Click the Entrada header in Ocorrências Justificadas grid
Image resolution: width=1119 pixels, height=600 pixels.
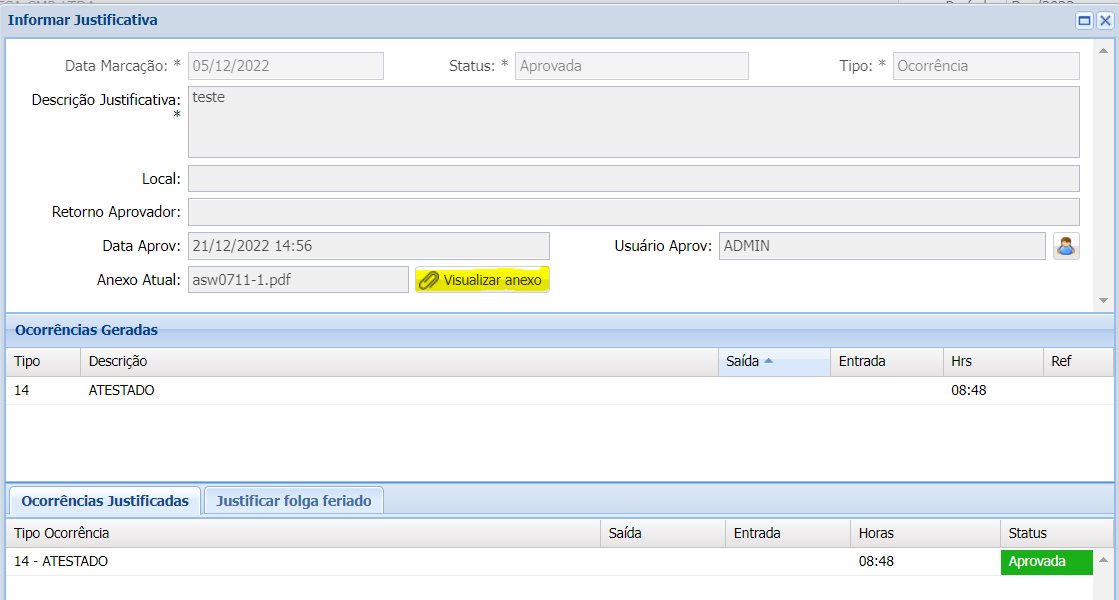tap(788, 533)
